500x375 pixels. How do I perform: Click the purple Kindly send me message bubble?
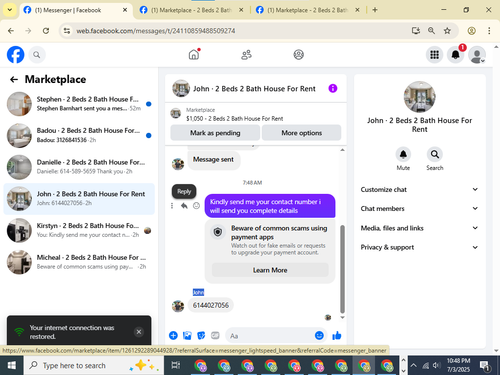click(270, 206)
